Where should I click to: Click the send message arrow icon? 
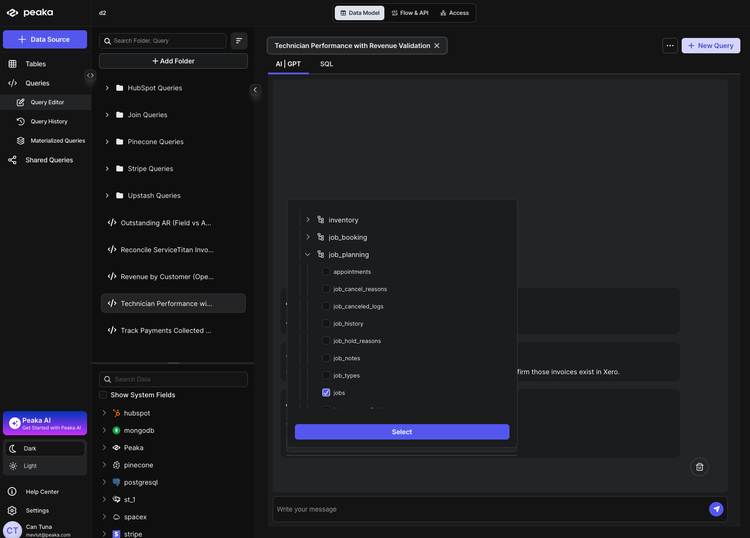coord(716,509)
